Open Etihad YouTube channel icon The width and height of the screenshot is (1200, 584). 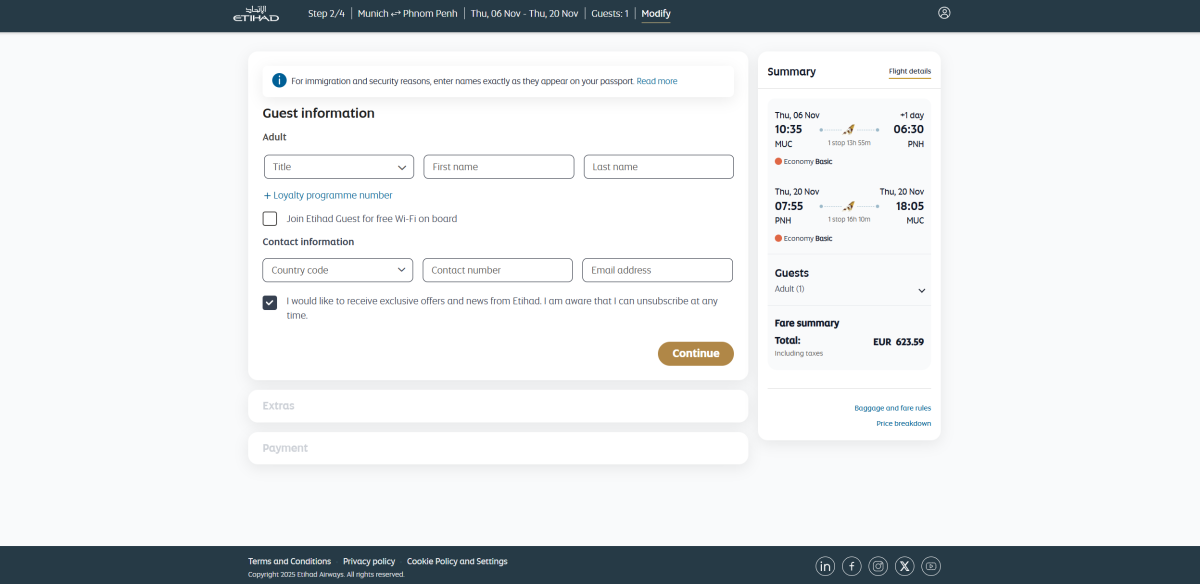[x=931, y=566]
